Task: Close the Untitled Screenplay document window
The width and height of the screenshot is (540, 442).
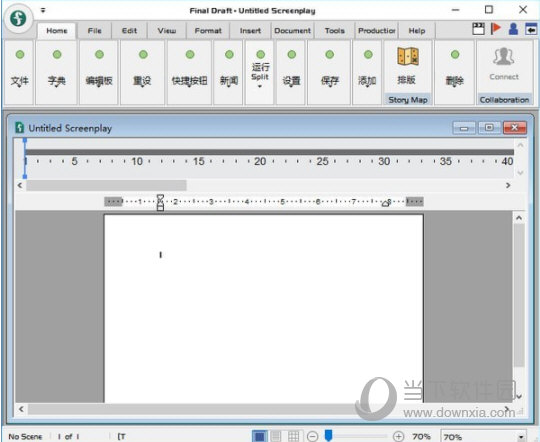Action: [515, 128]
